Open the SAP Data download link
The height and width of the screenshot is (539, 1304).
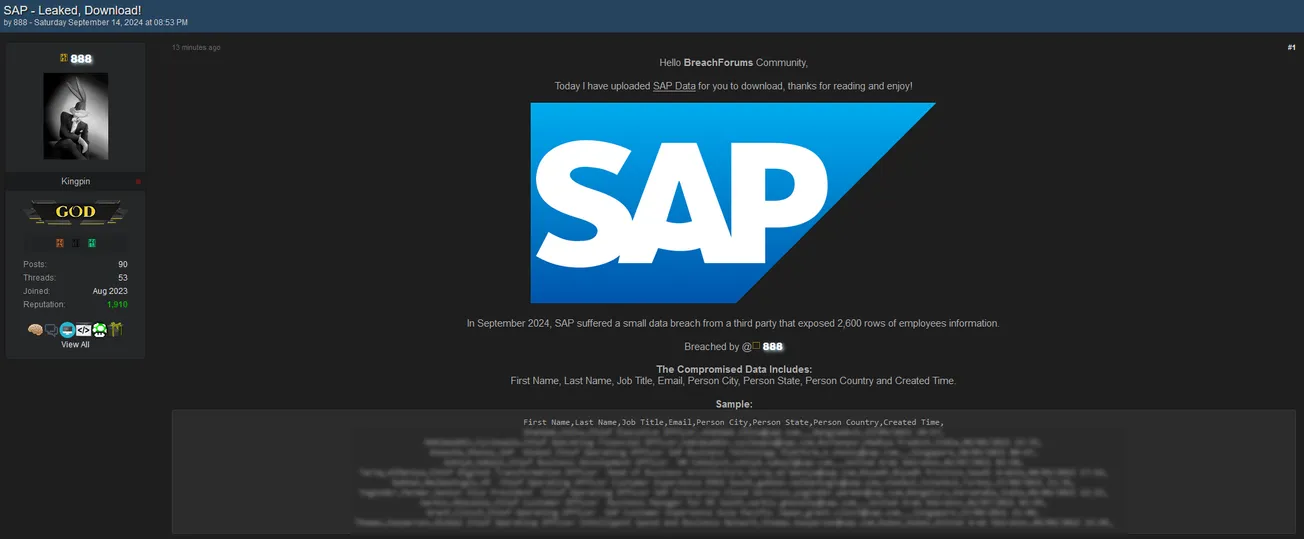point(674,87)
